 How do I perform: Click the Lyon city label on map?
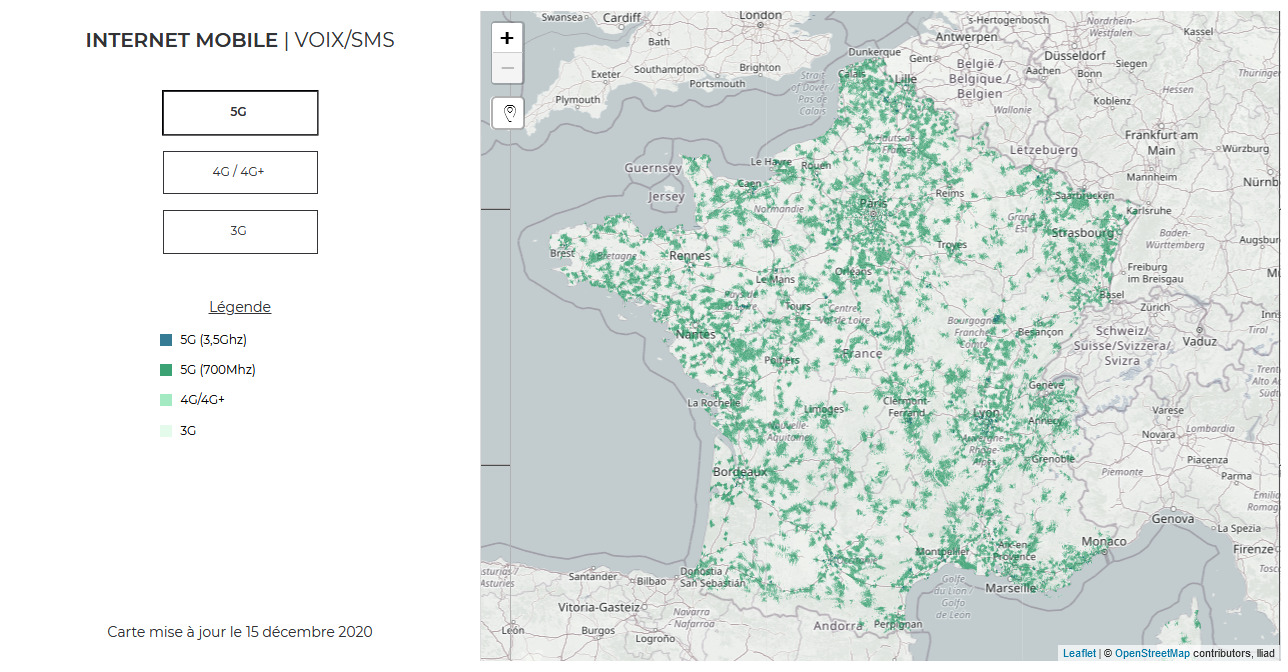click(987, 412)
